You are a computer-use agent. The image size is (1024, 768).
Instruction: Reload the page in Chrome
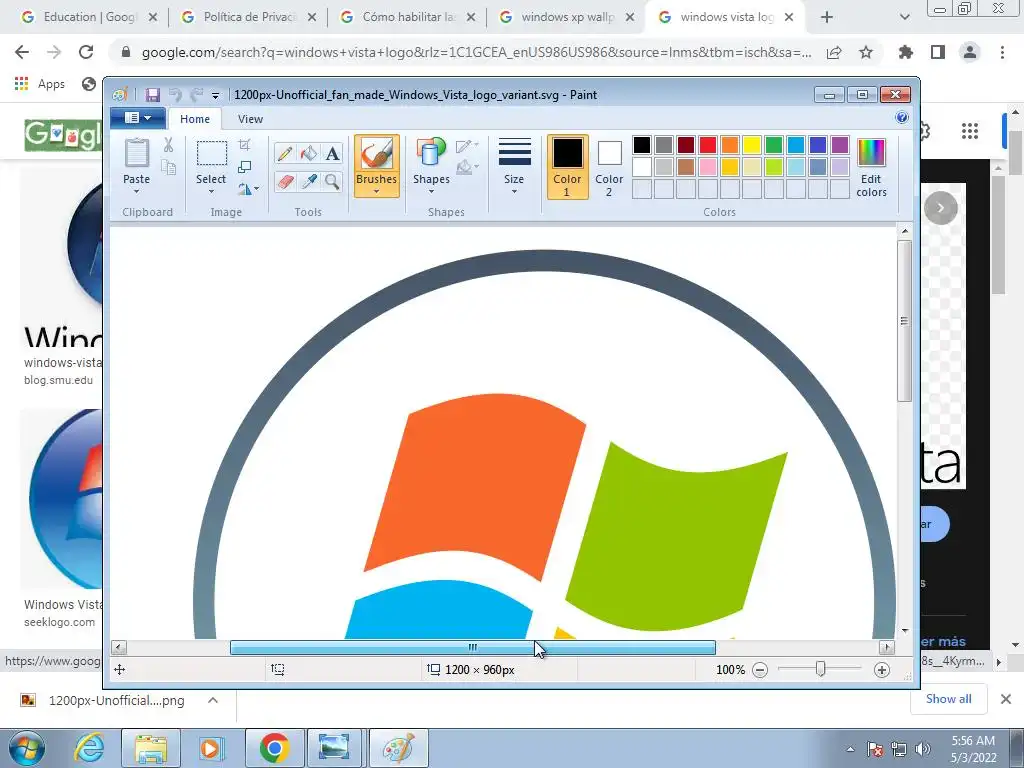[x=86, y=52]
